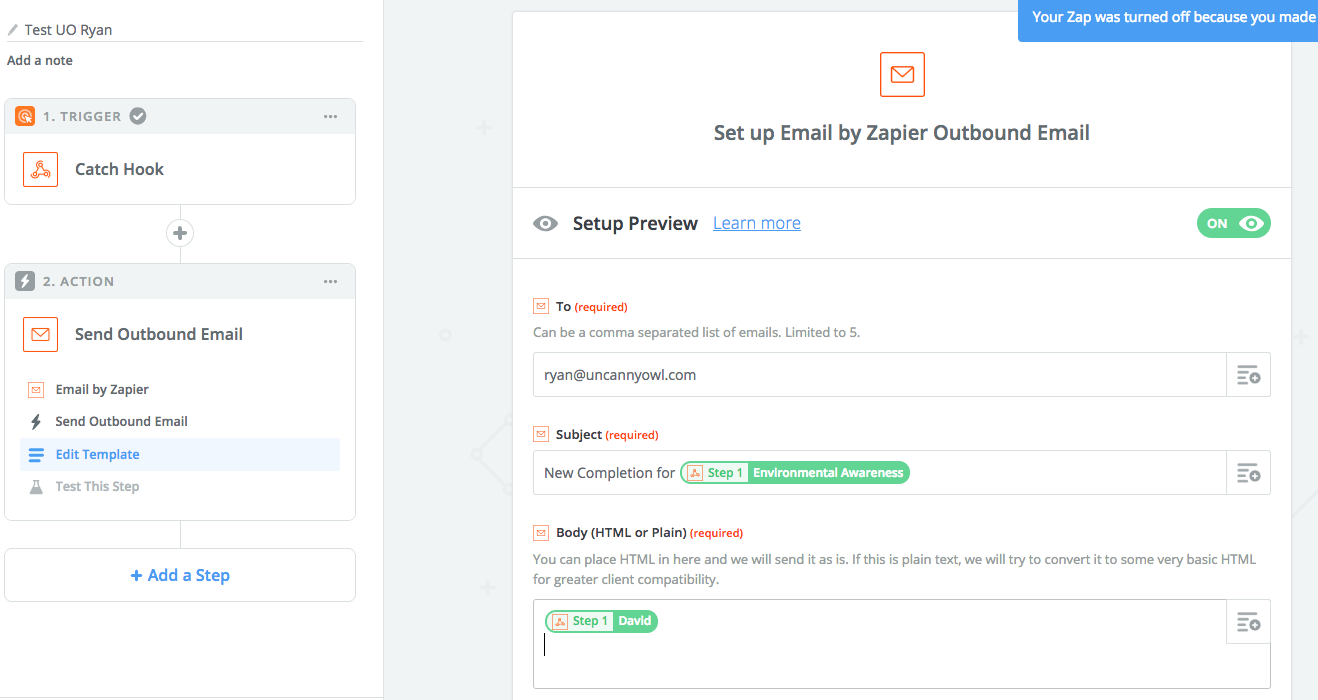Click Add a note
This screenshot has height=700, width=1318.
click(x=40, y=60)
